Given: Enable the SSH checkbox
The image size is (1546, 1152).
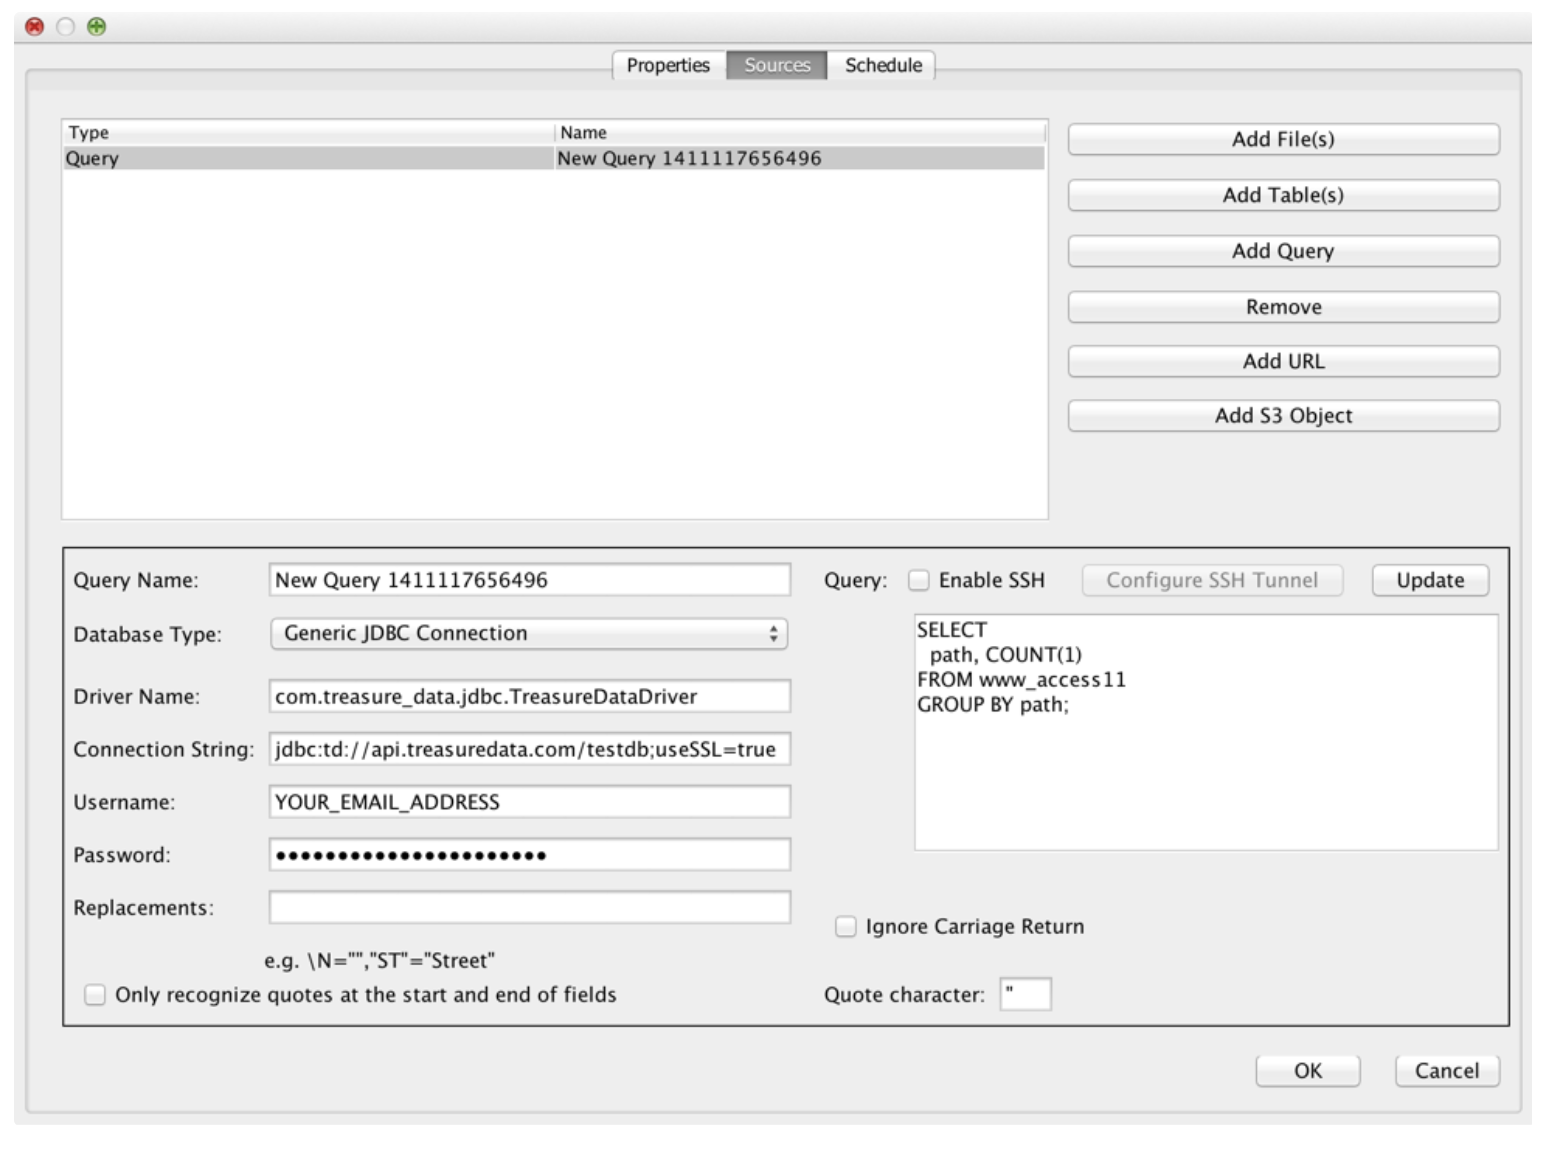Looking at the screenshot, I should (918, 580).
